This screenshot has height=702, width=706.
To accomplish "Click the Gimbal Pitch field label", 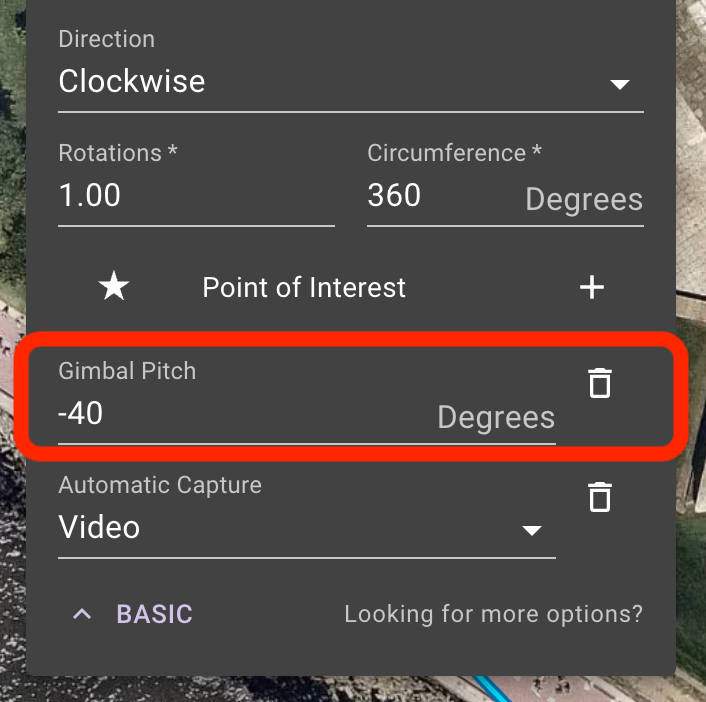I will click(127, 371).
